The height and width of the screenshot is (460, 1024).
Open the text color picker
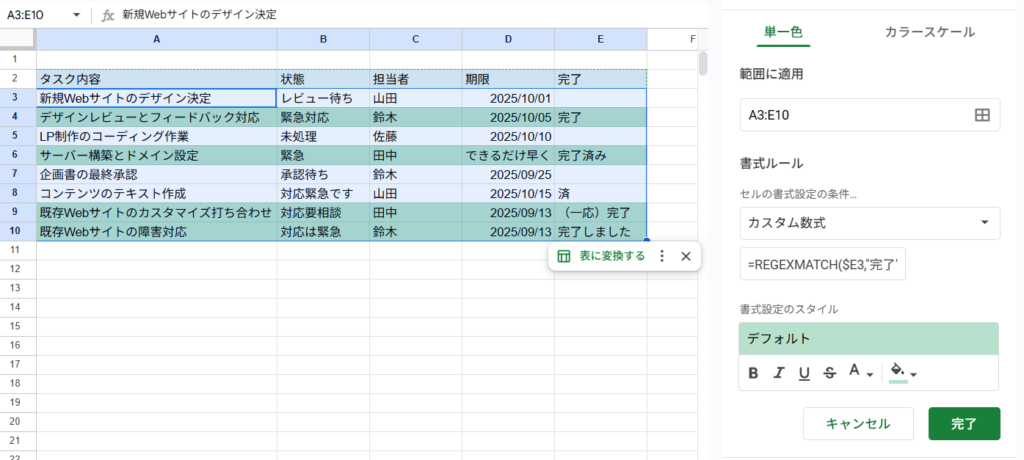(859, 373)
